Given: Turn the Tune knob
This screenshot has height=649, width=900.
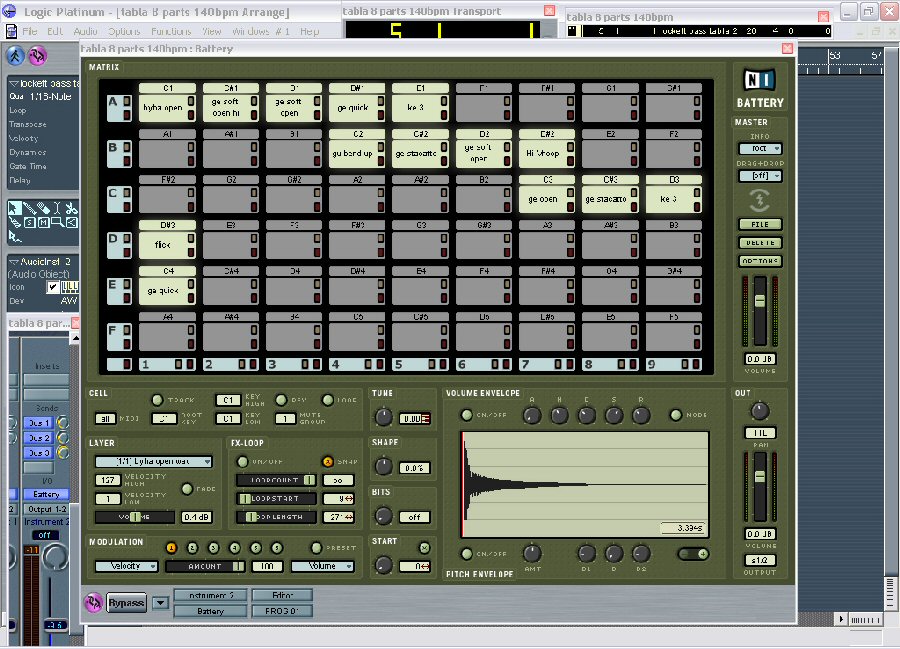Looking at the screenshot, I should pos(383,418).
